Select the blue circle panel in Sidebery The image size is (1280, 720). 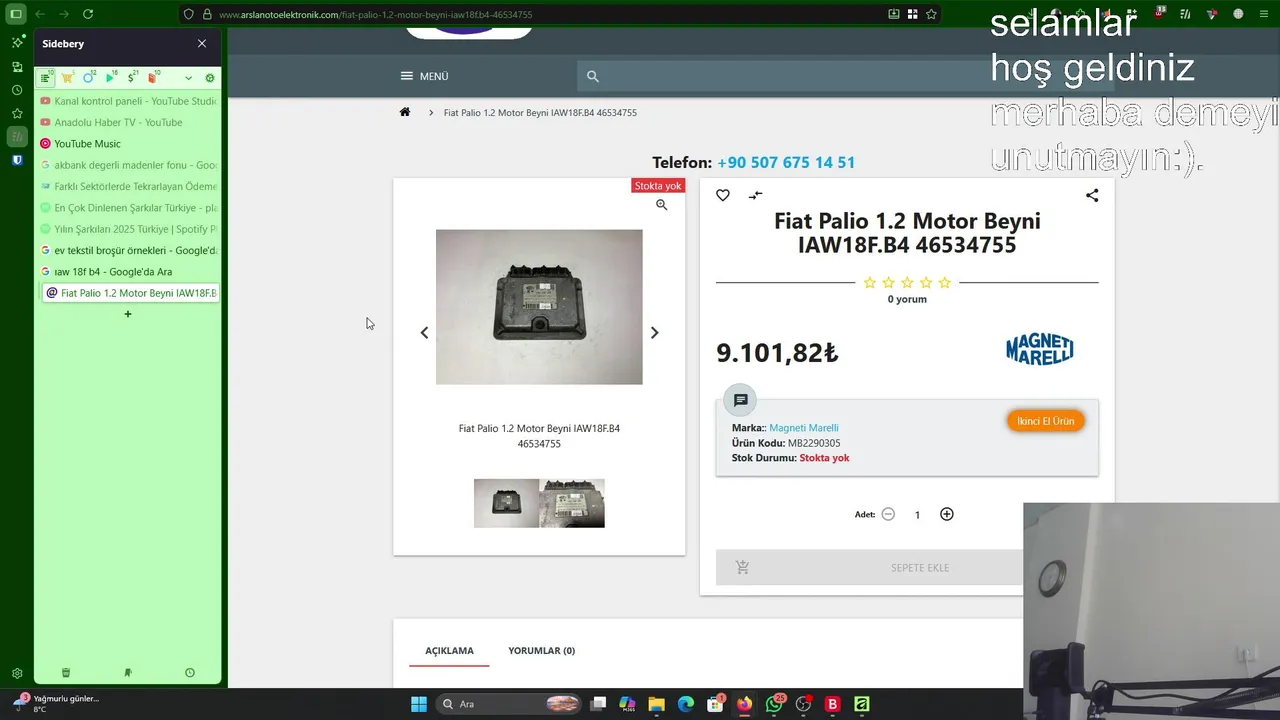(x=89, y=78)
